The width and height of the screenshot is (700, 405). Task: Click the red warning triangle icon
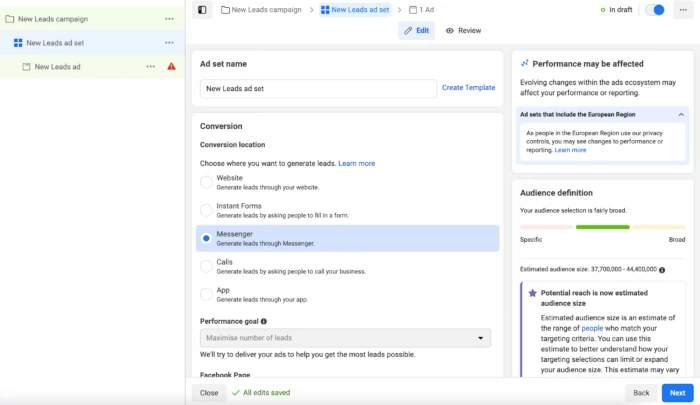(171, 67)
